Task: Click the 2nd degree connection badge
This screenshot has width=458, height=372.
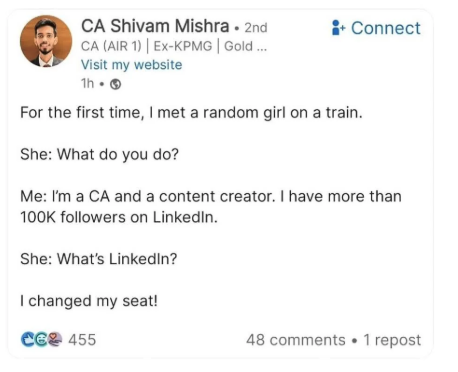Action: [256, 28]
